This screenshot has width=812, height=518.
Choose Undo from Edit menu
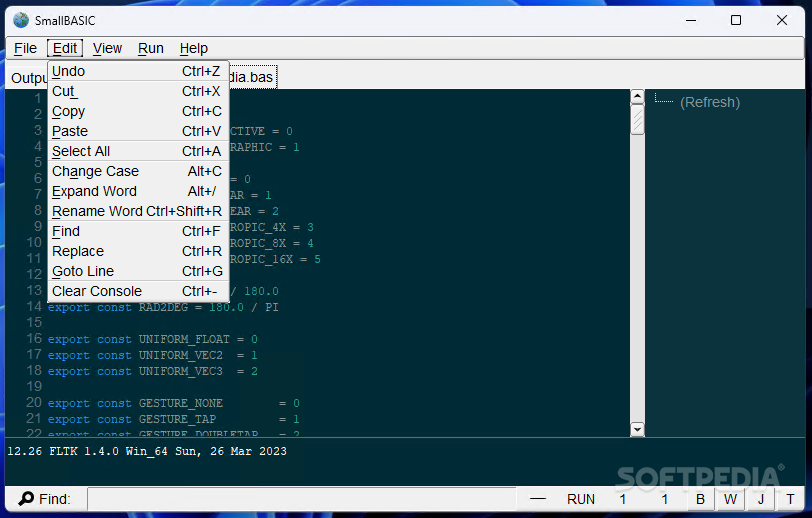tap(138, 71)
